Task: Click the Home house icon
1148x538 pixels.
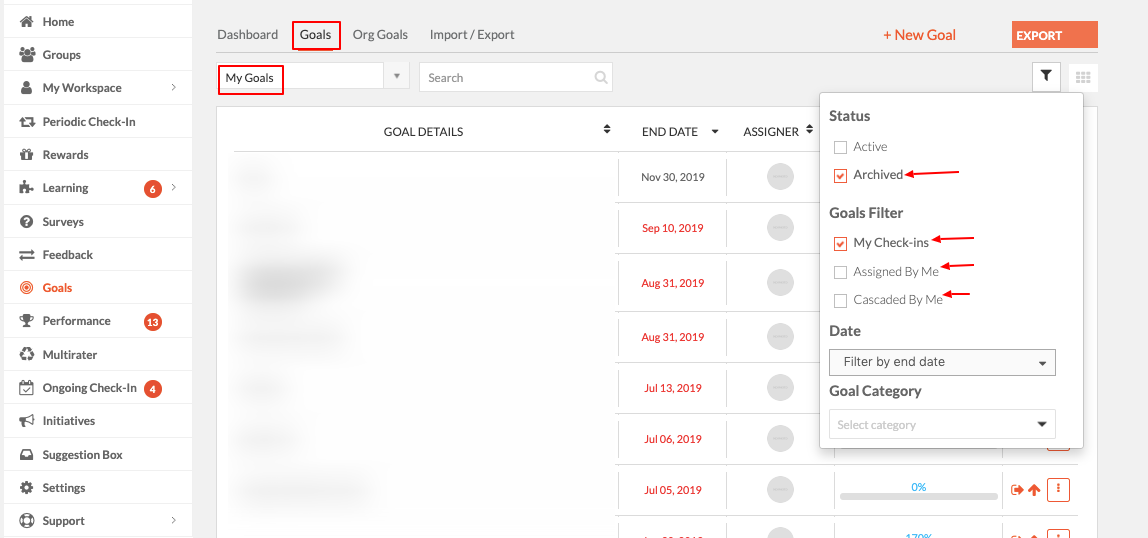Action: (27, 21)
